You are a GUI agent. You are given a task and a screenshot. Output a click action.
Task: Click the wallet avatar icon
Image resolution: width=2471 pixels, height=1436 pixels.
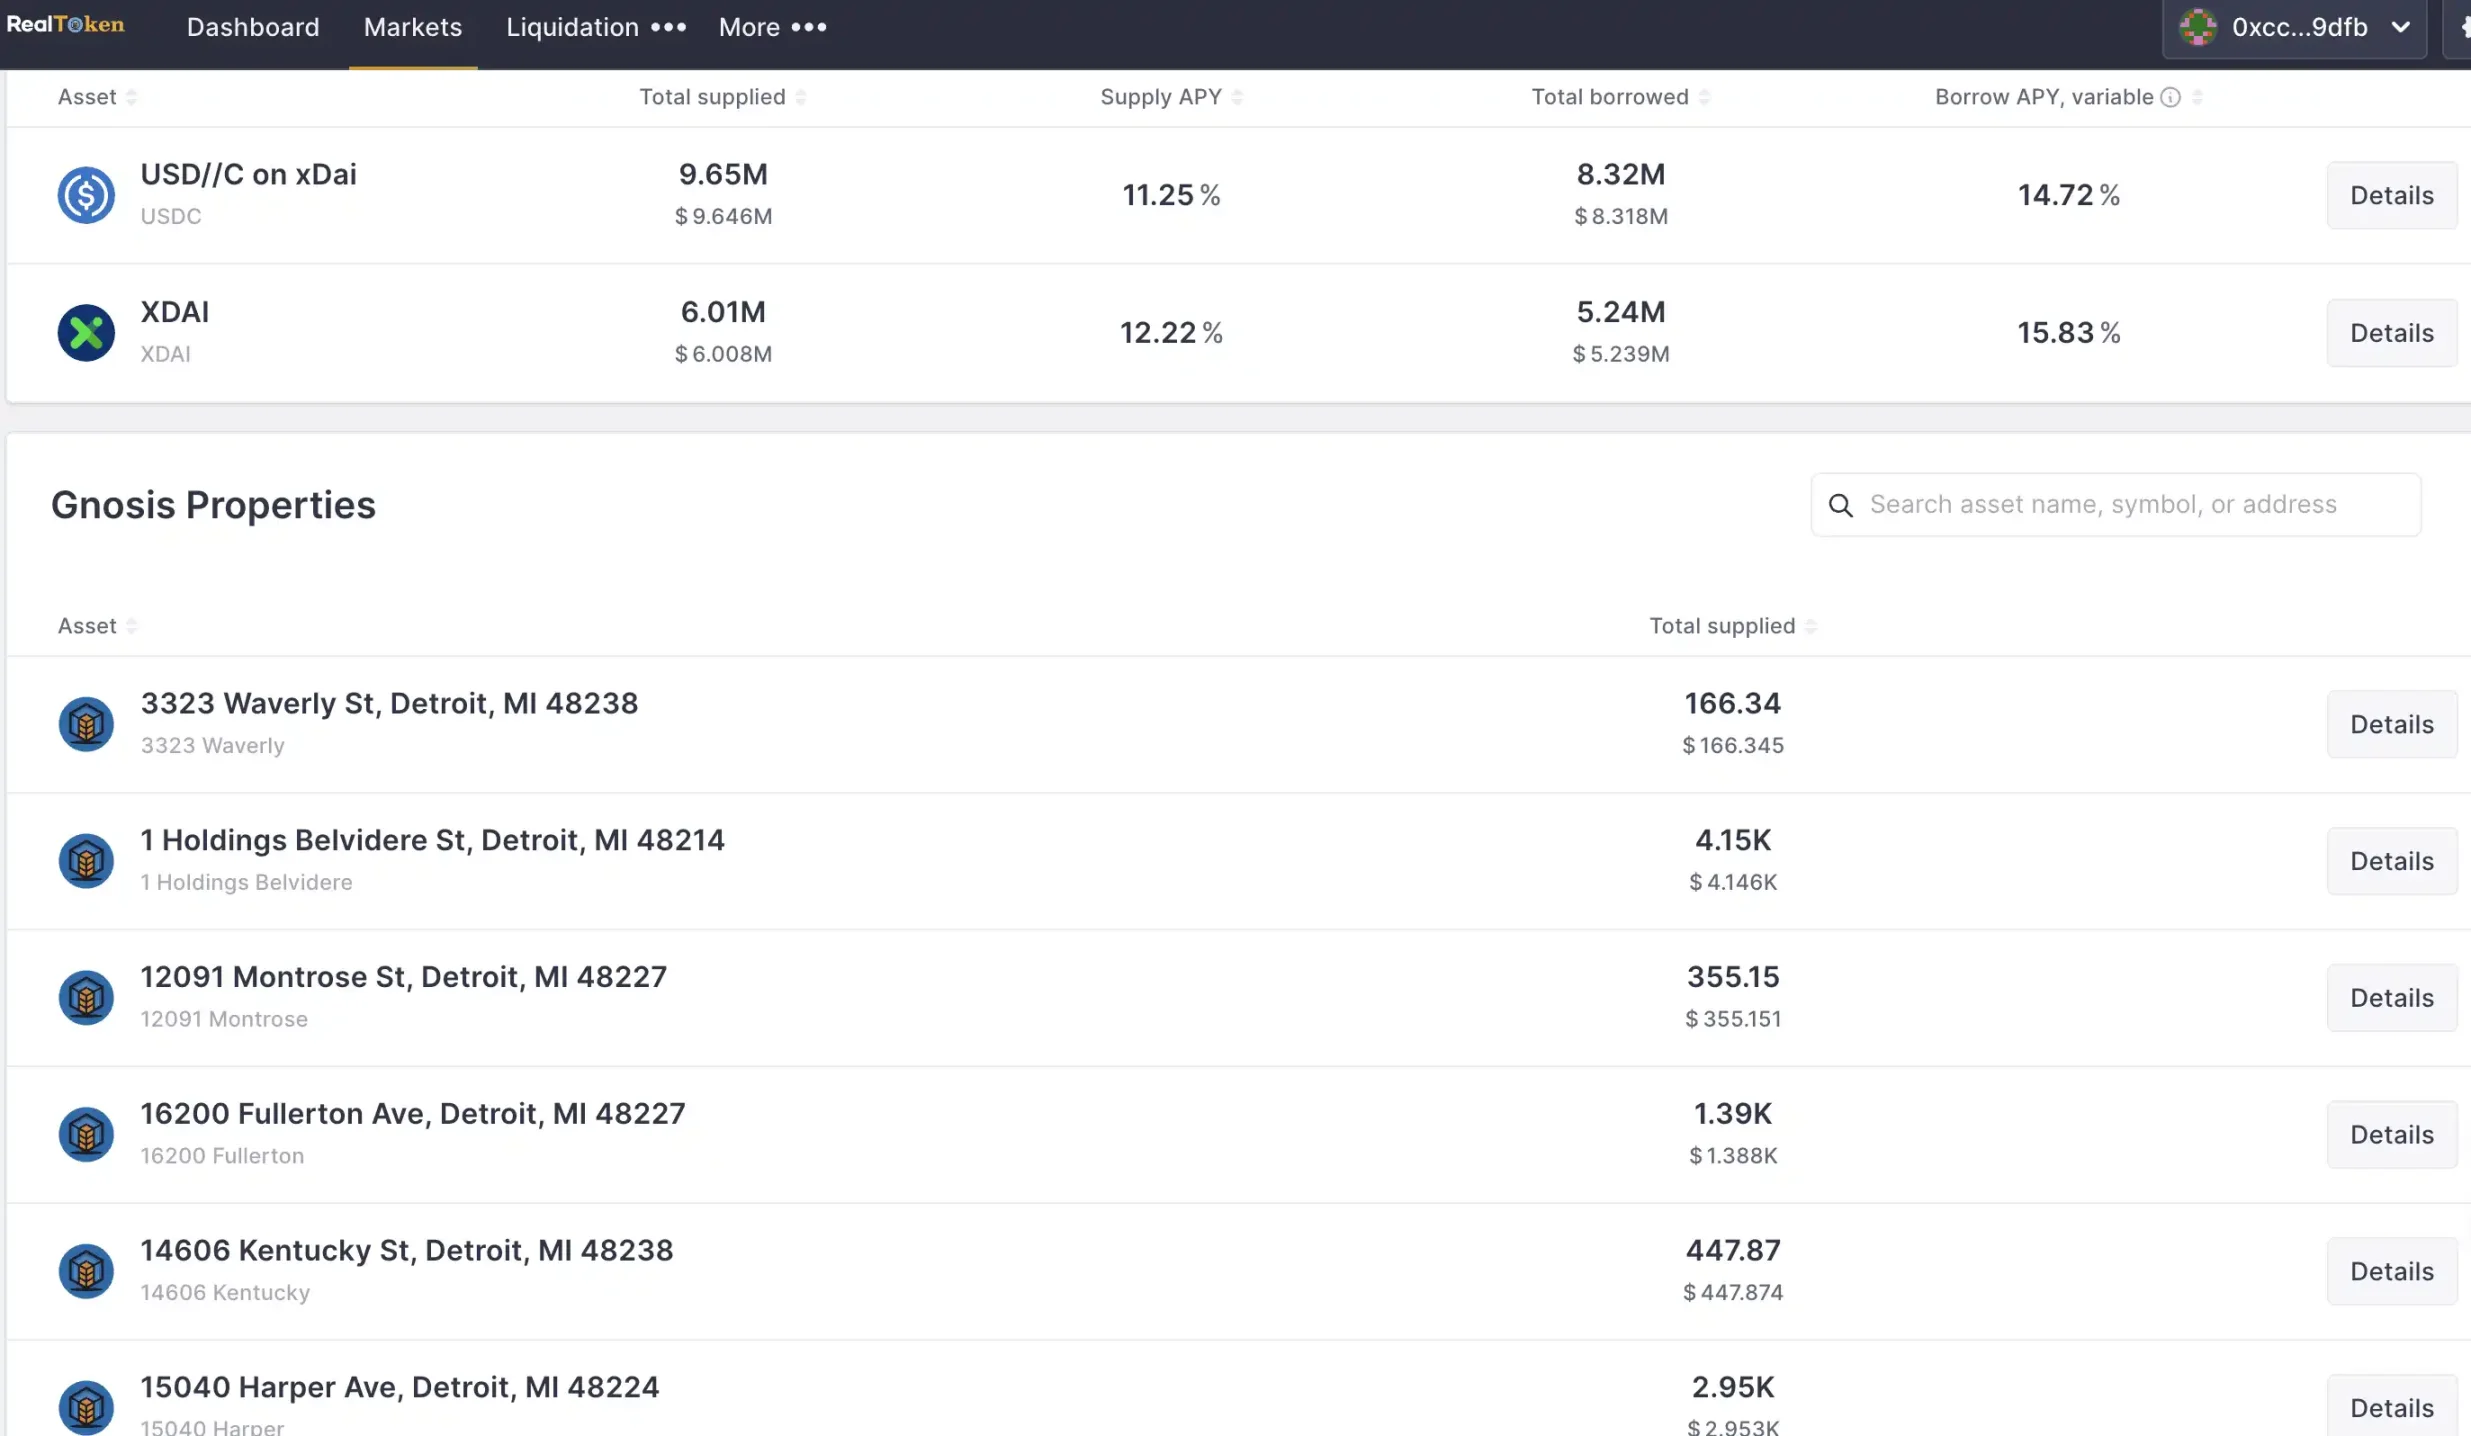(2198, 27)
